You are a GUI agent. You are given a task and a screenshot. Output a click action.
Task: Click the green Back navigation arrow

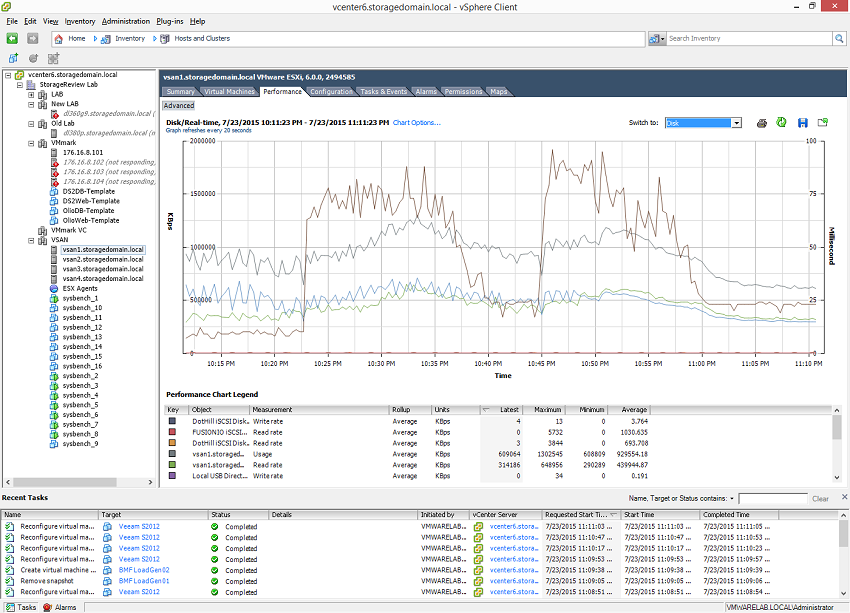(x=12, y=38)
